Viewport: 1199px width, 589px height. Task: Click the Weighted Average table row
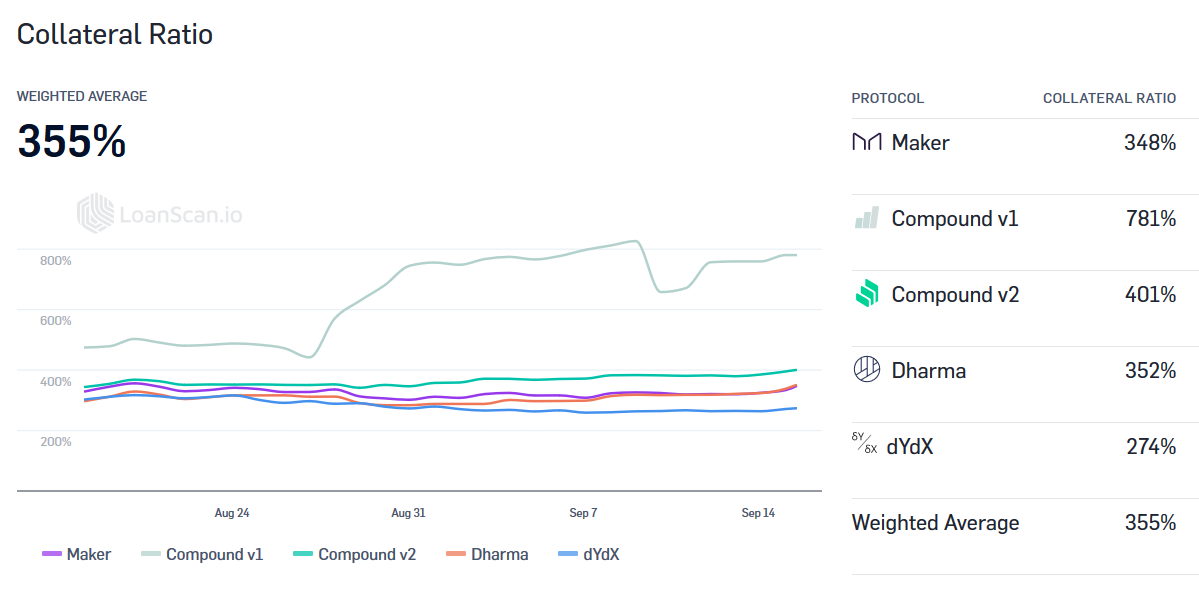tap(1013, 523)
